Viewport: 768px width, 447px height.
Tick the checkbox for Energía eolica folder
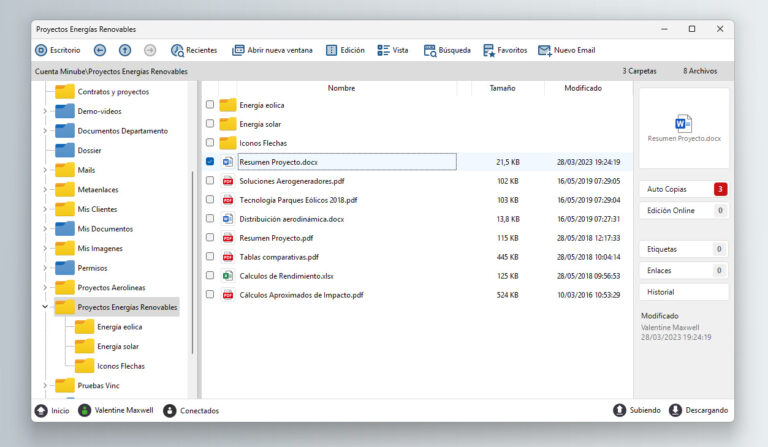pos(210,104)
